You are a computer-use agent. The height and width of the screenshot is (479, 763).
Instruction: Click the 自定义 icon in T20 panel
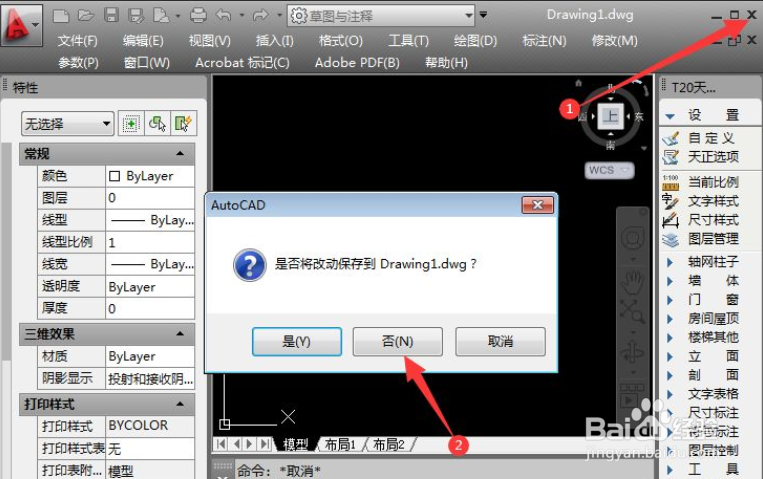click(671, 139)
